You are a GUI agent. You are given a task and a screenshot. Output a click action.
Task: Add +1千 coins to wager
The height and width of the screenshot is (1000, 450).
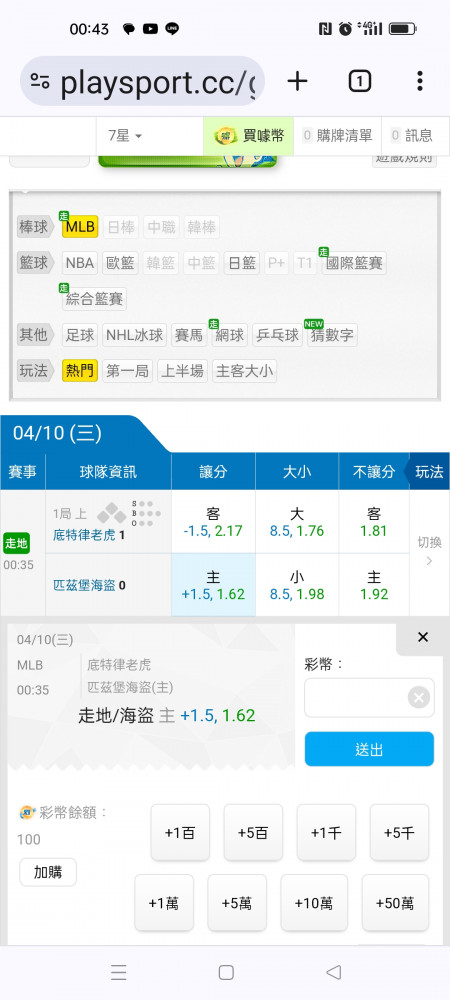click(326, 833)
